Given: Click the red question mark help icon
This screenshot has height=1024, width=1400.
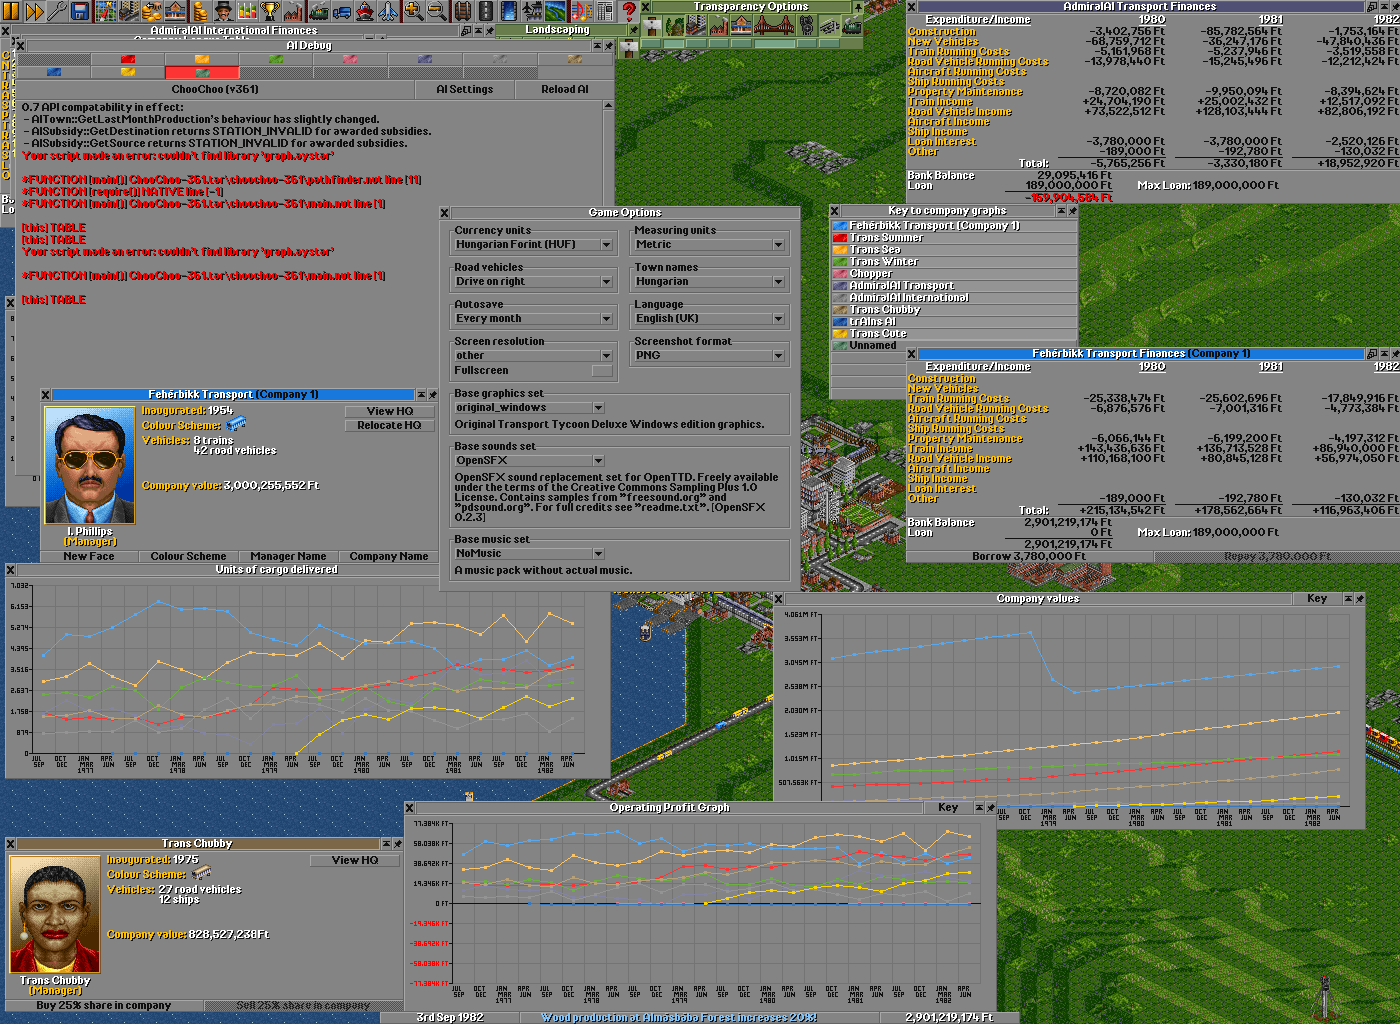Looking at the screenshot, I should pos(629,11).
